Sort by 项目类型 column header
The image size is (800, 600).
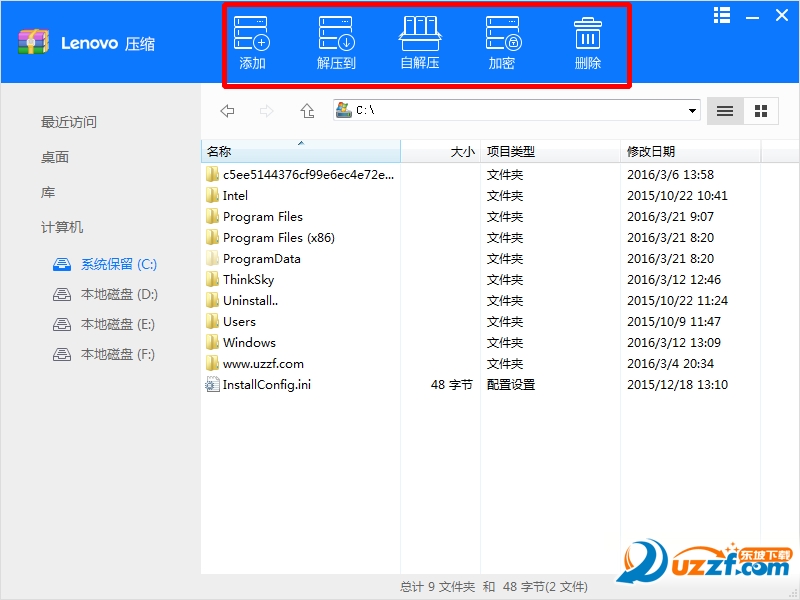(551, 151)
